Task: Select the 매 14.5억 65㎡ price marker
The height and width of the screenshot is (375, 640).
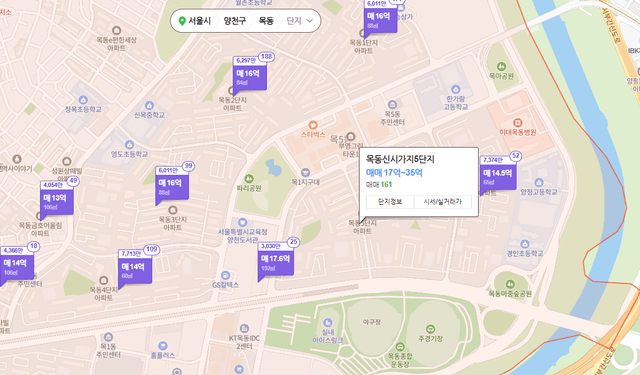Action: tap(498, 176)
